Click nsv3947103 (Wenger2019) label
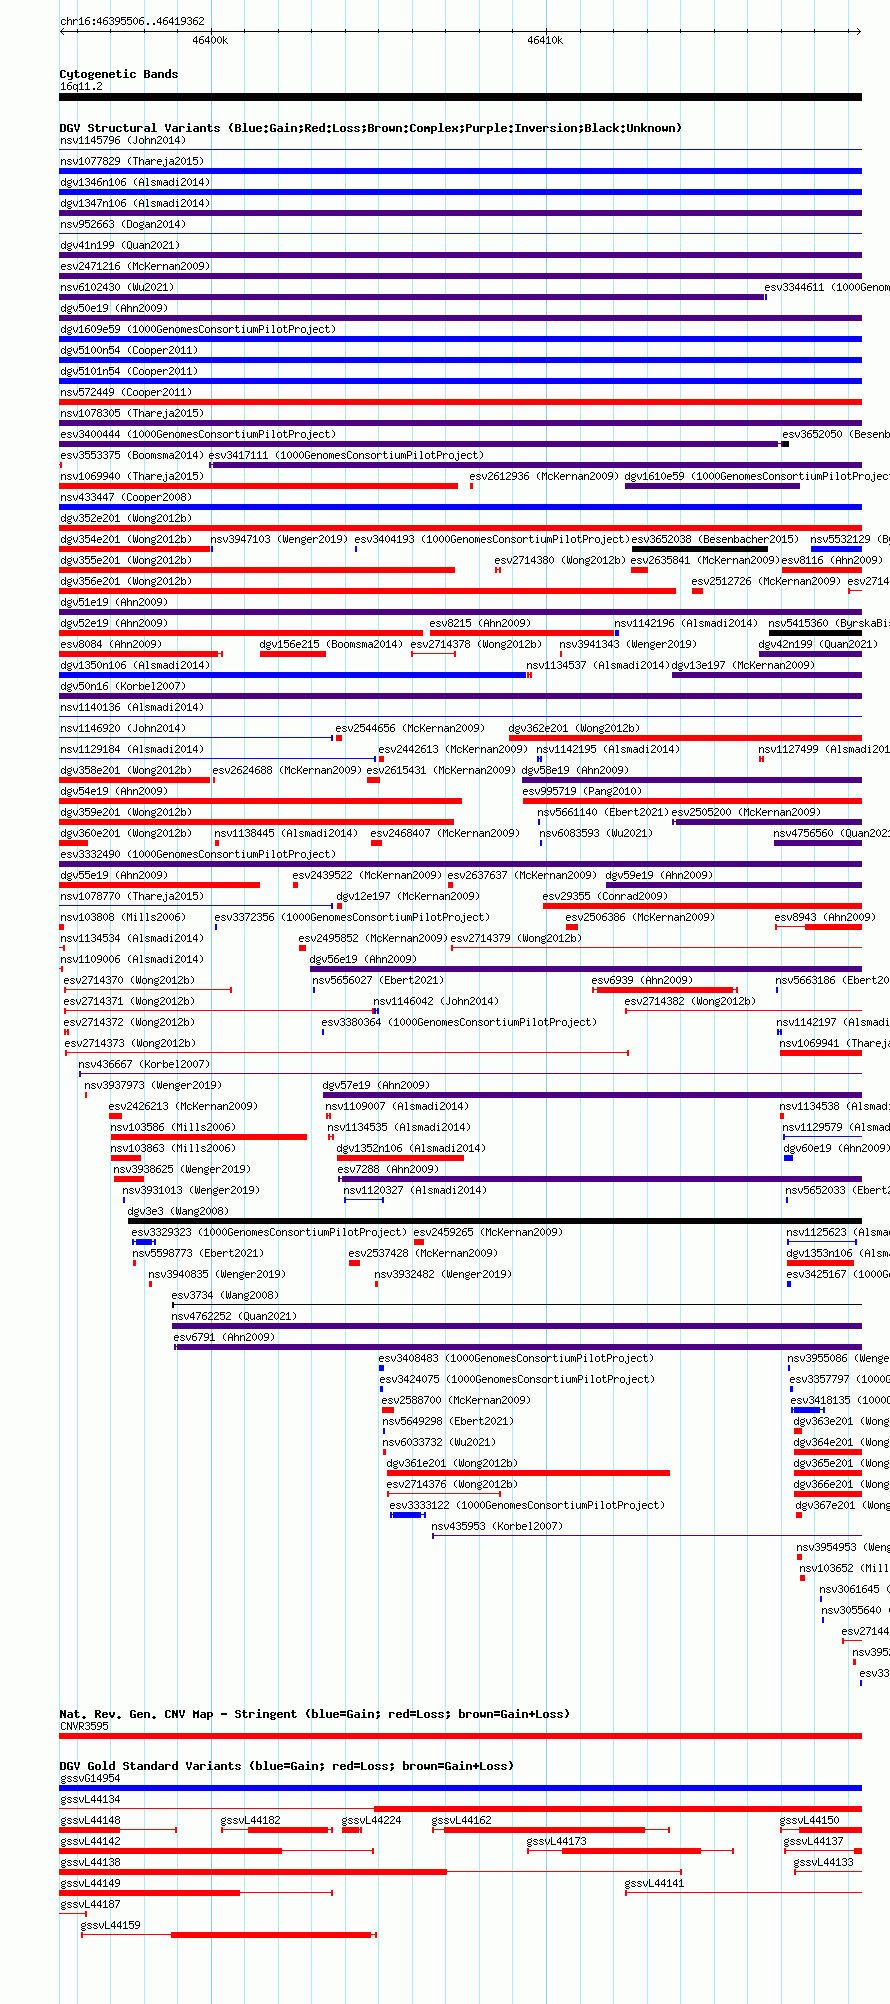The height and width of the screenshot is (2004, 890). [279, 539]
